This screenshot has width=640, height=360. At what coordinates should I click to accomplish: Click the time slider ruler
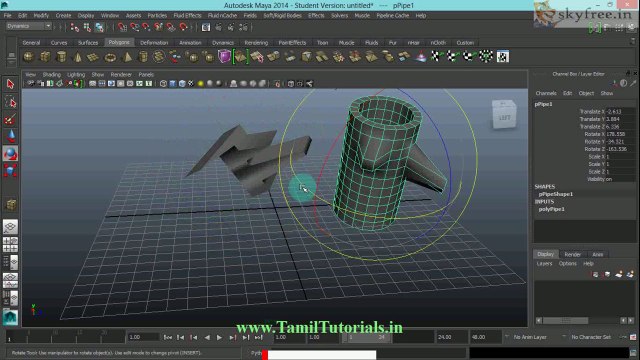[x=65, y=337]
